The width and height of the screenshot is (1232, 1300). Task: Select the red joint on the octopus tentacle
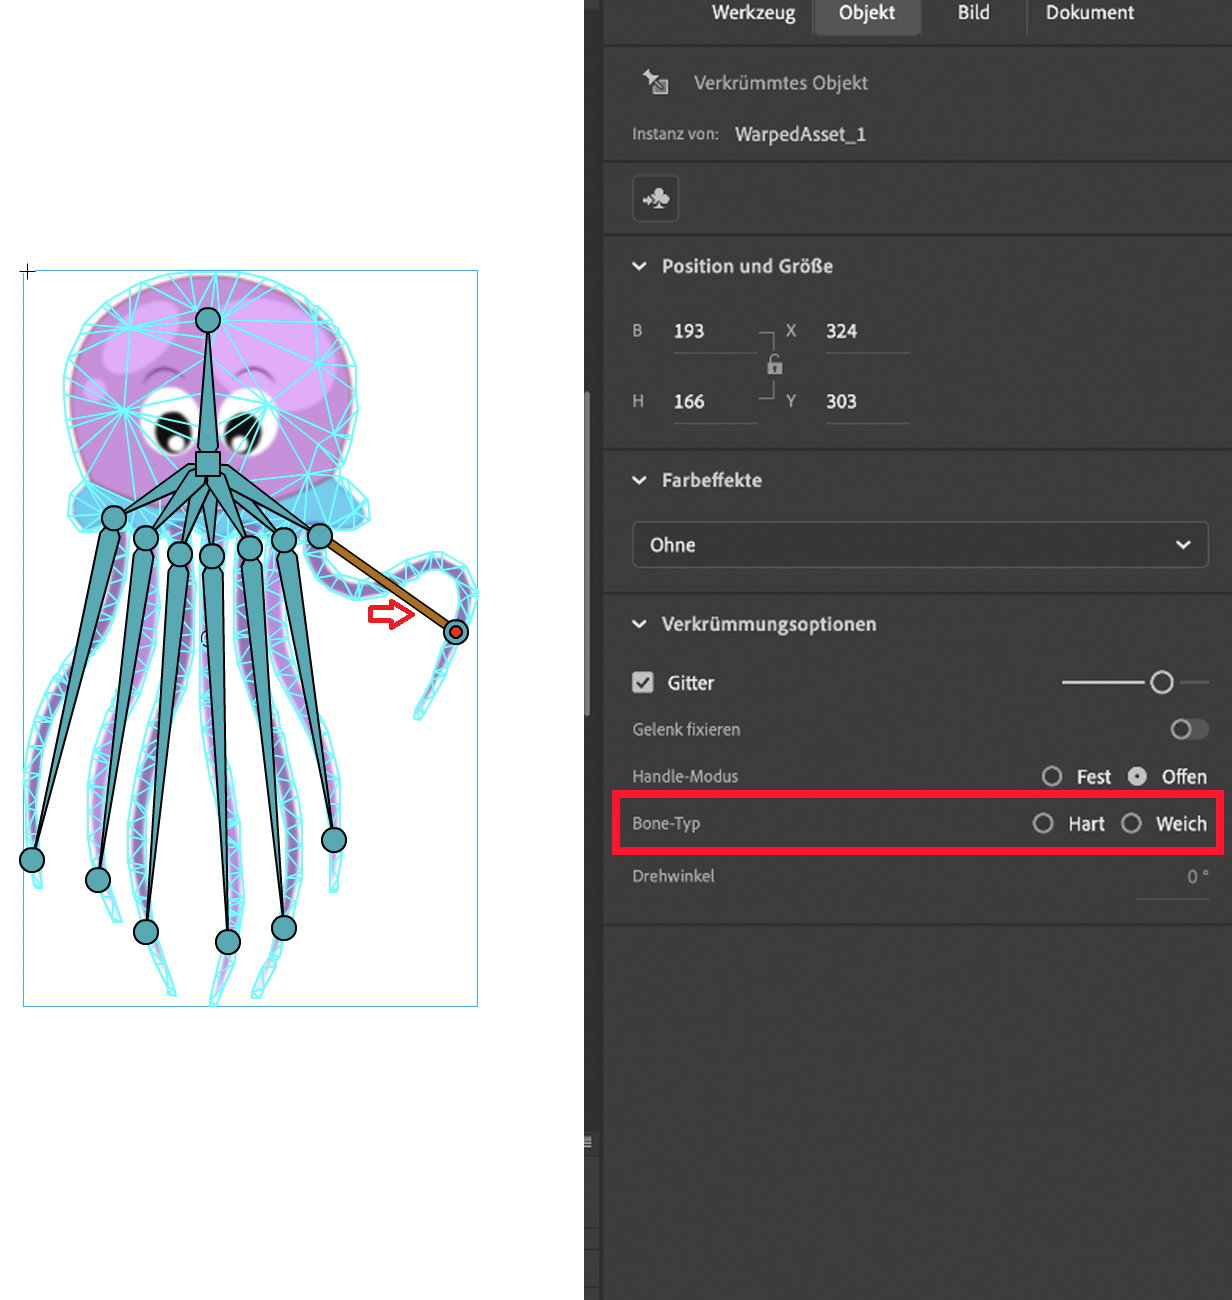pyautogui.click(x=456, y=631)
